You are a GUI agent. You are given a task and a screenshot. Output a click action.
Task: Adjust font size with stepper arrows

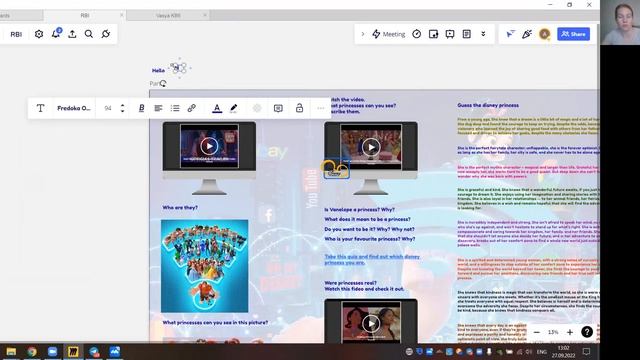pyautogui.click(x=122, y=108)
